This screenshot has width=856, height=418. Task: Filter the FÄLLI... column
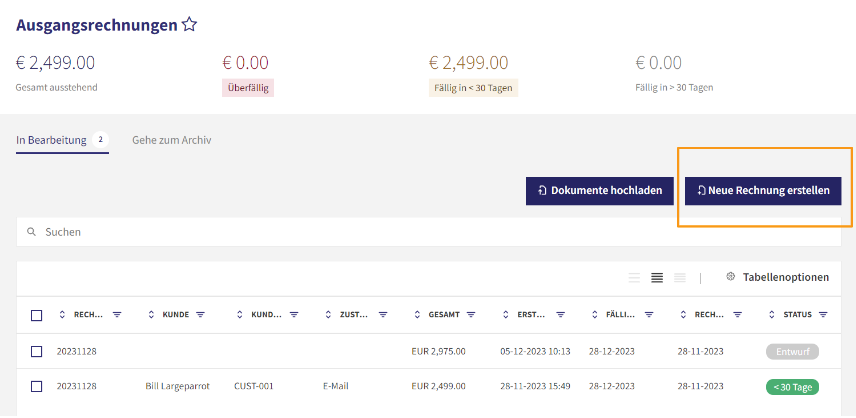coord(649,315)
